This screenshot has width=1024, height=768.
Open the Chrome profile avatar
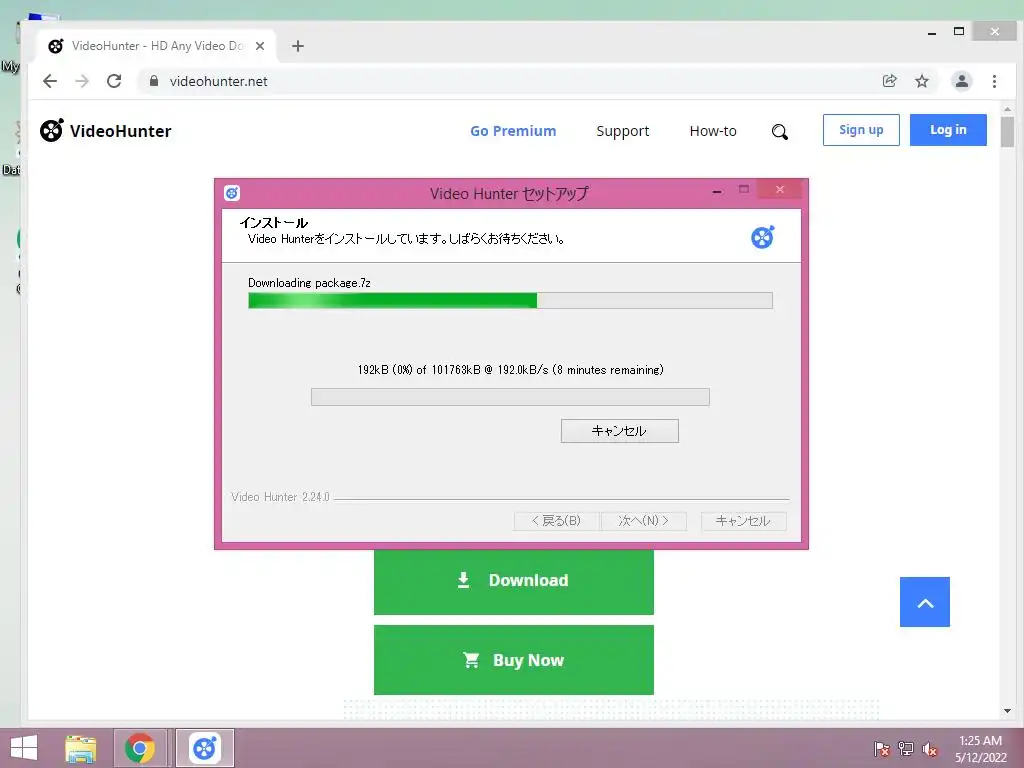click(x=961, y=81)
